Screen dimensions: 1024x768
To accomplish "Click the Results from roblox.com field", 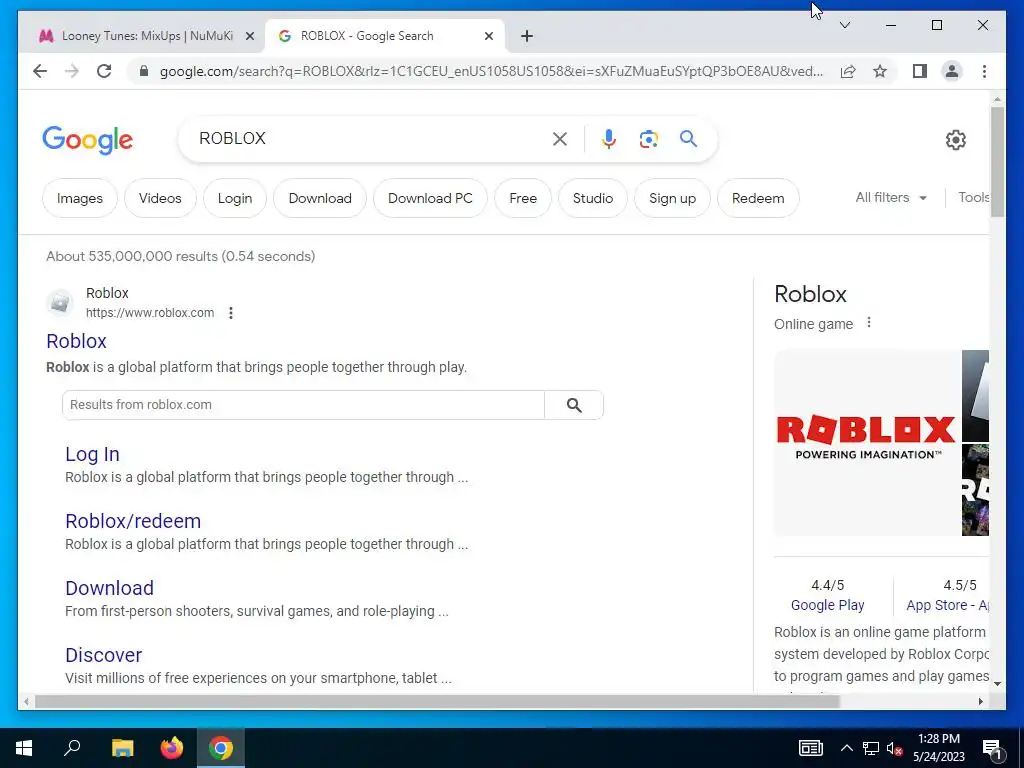I will (304, 405).
